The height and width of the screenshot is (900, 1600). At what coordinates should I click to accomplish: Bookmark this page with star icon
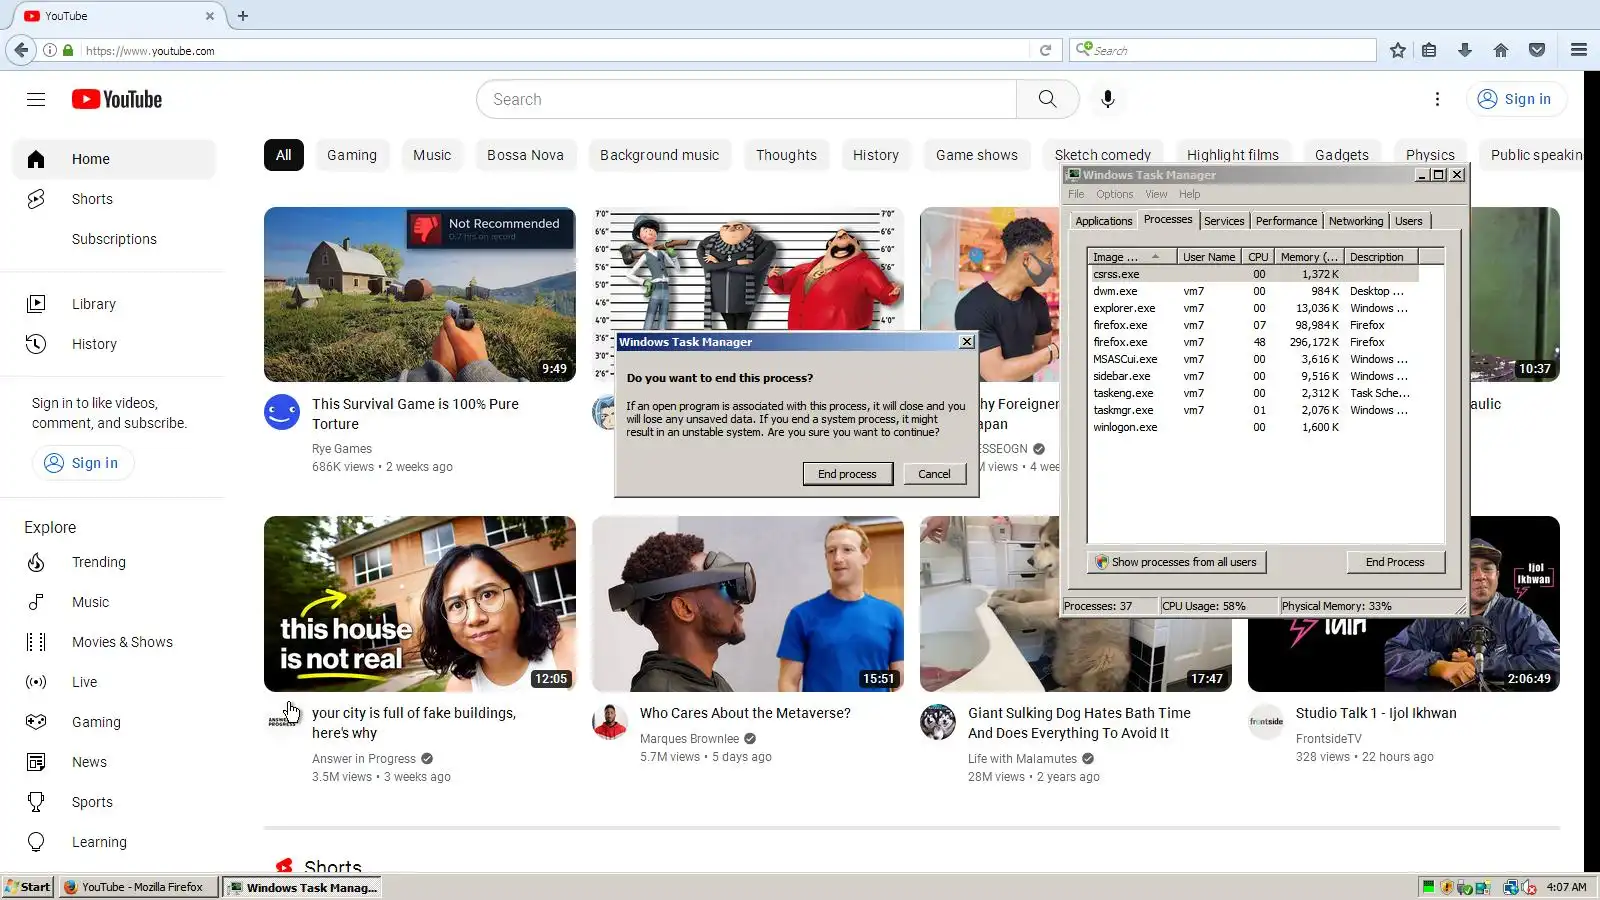pyautogui.click(x=1398, y=50)
